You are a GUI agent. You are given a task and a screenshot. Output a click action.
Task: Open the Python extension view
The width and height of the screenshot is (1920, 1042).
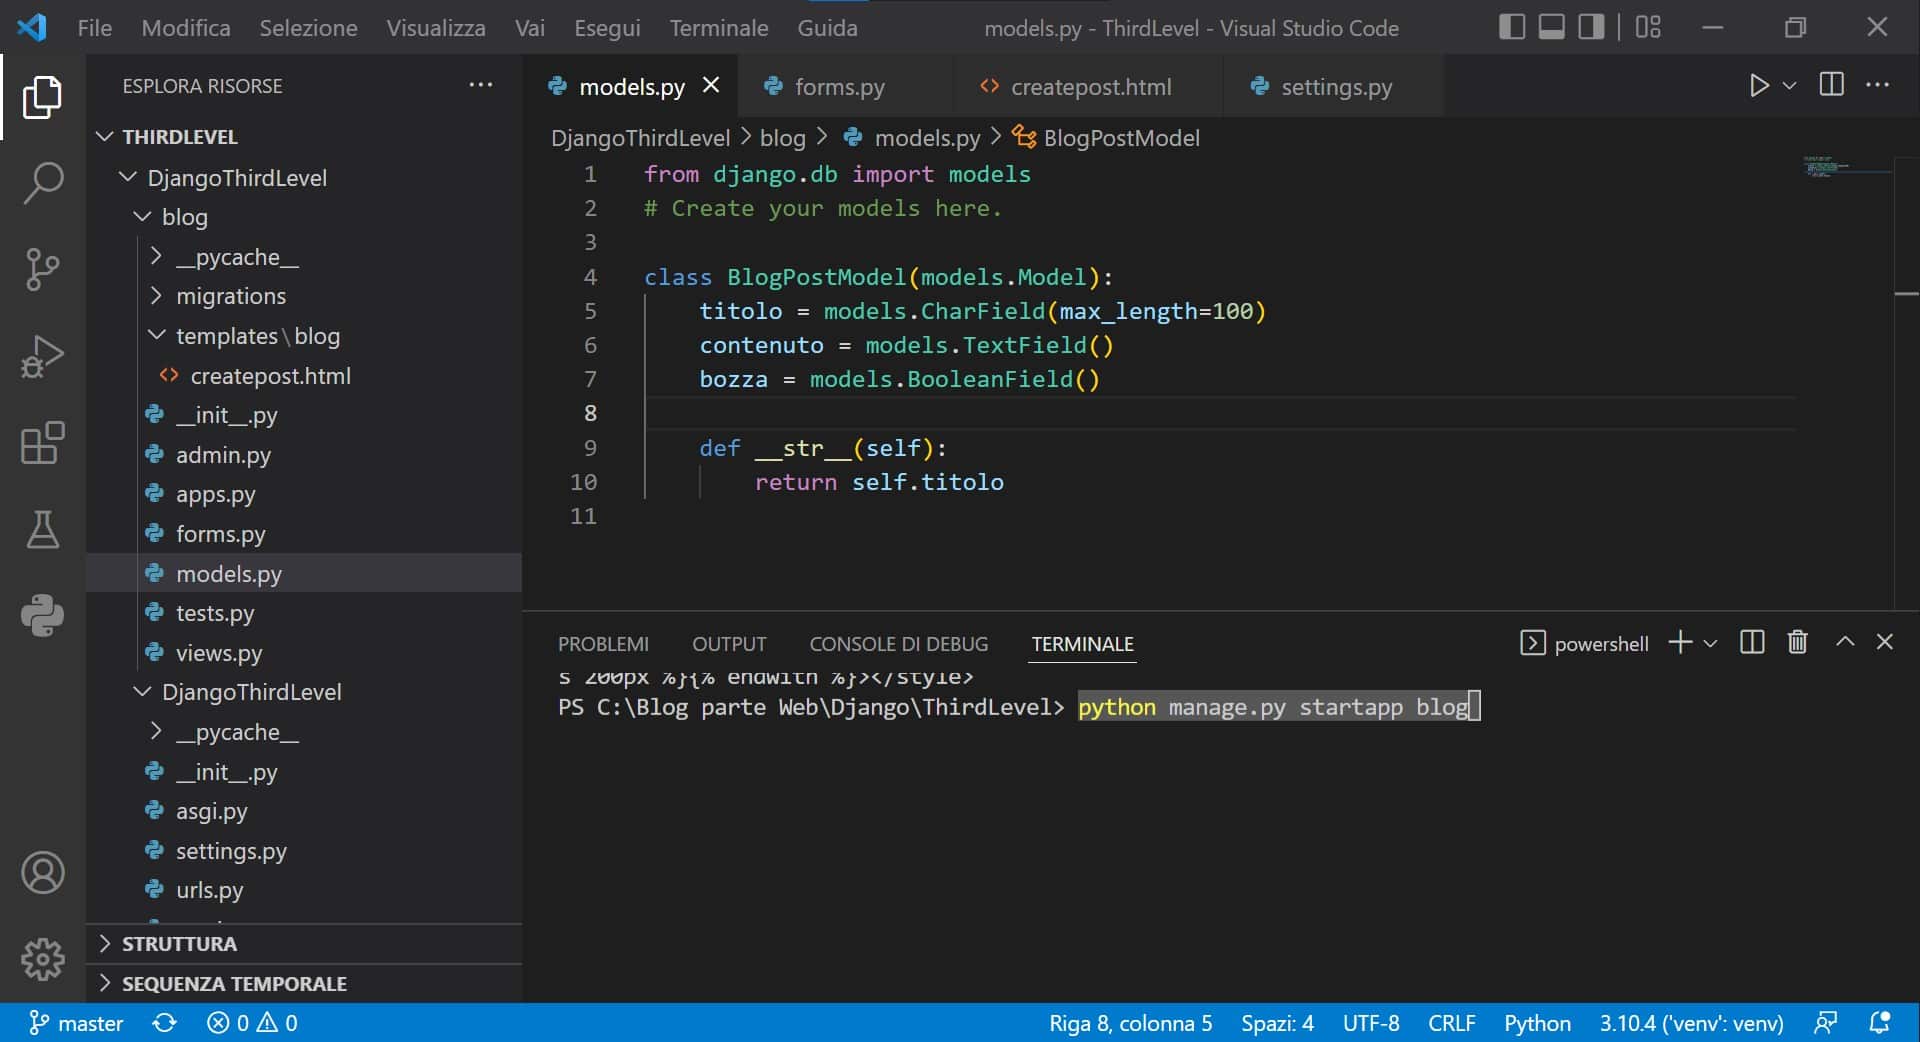click(x=42, y=615)
